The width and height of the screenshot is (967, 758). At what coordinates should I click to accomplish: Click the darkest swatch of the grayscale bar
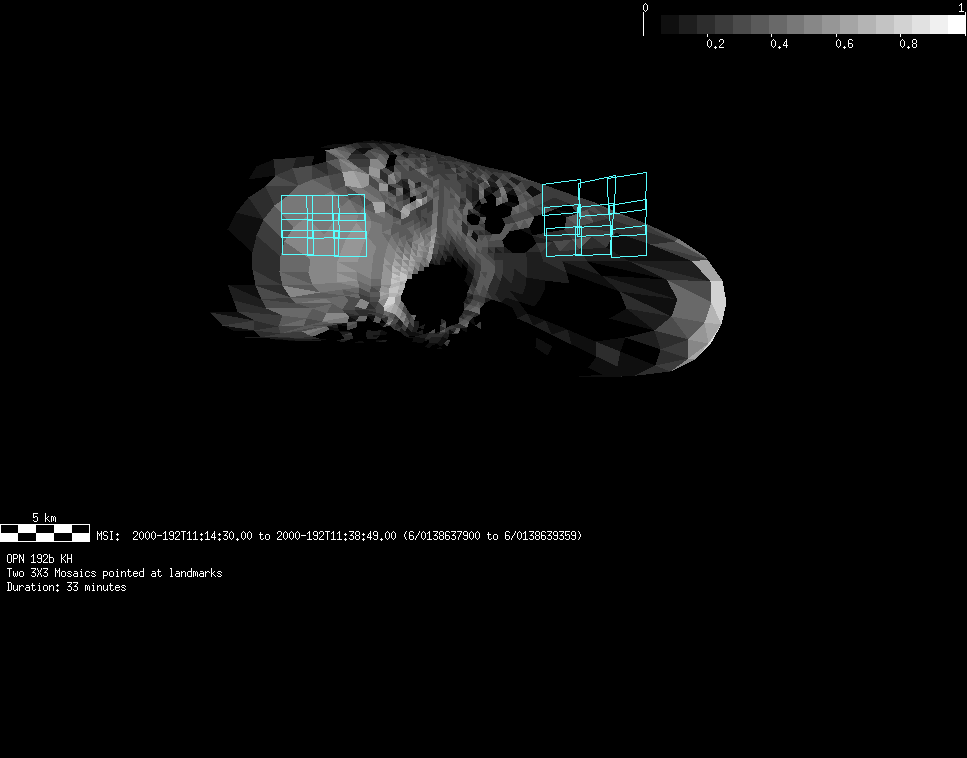tap(670, 24)
